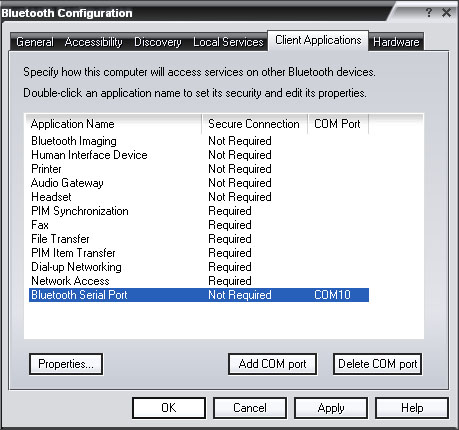Image resolution: width=459 pixels, height=430 pixels.
Task: Confirm changes with the OK button
Action: point(169,408)
